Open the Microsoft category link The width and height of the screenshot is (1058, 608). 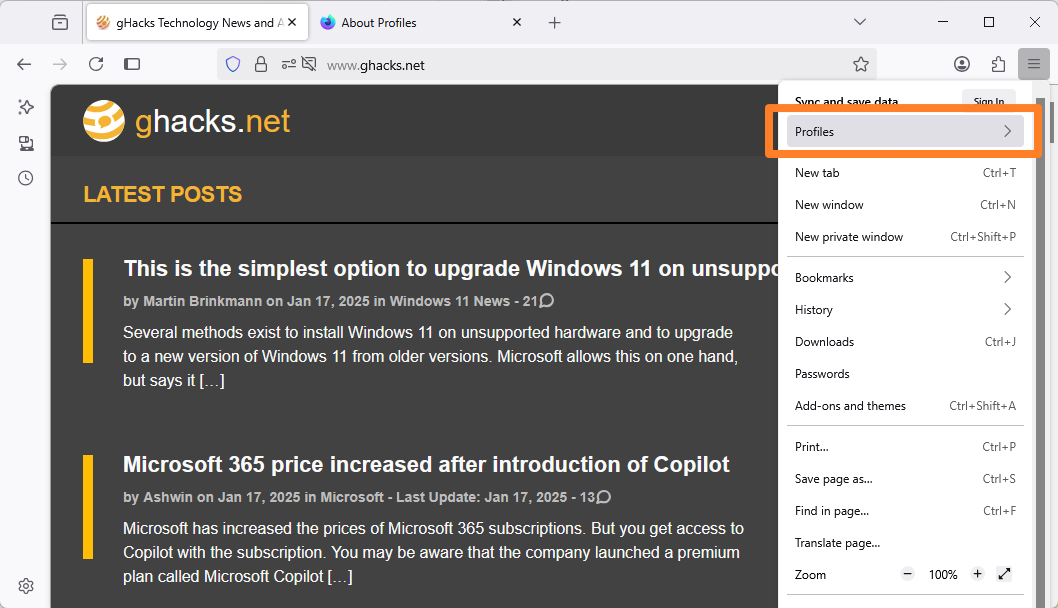coord(352,497)
